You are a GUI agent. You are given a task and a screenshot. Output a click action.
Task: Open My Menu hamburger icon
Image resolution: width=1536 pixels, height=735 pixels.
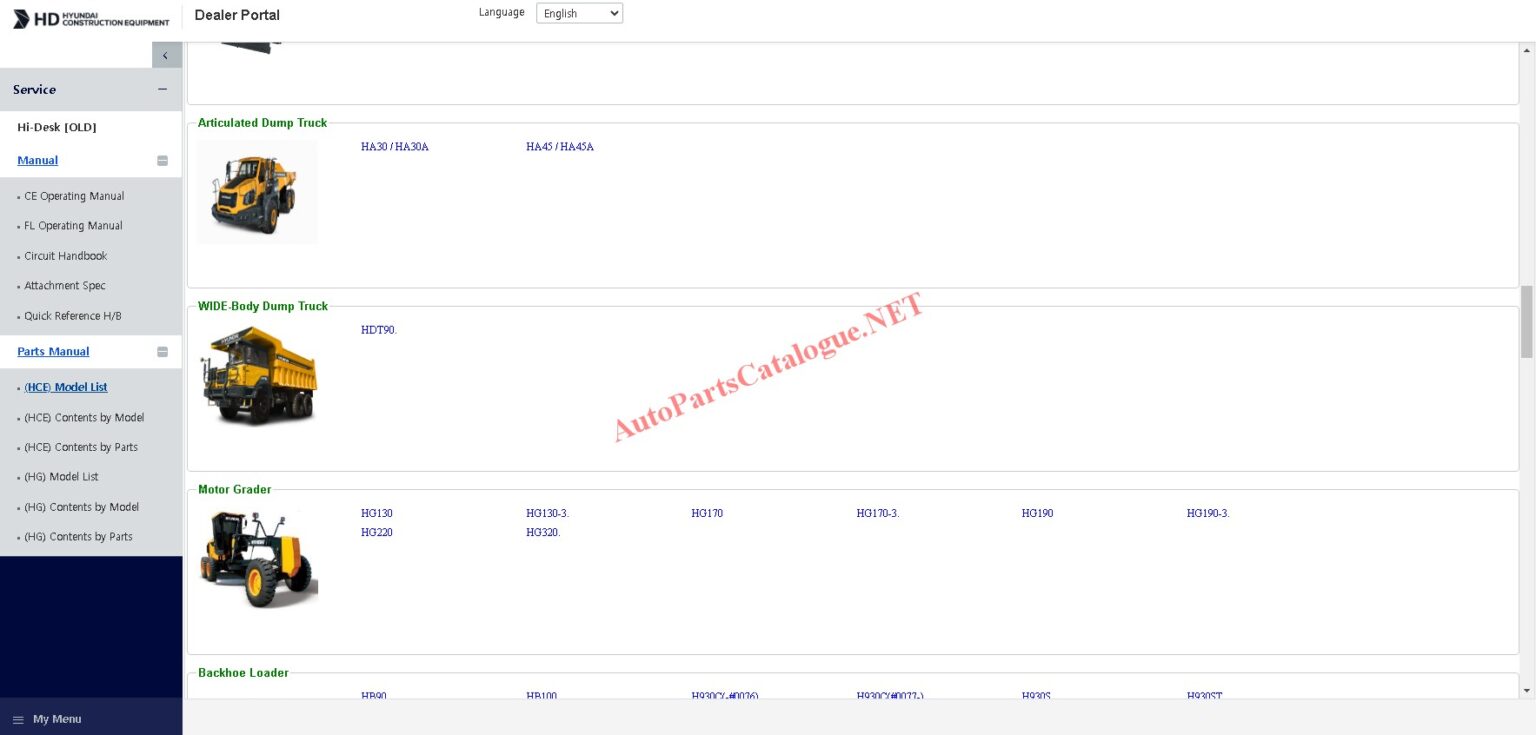coord(17,719)
